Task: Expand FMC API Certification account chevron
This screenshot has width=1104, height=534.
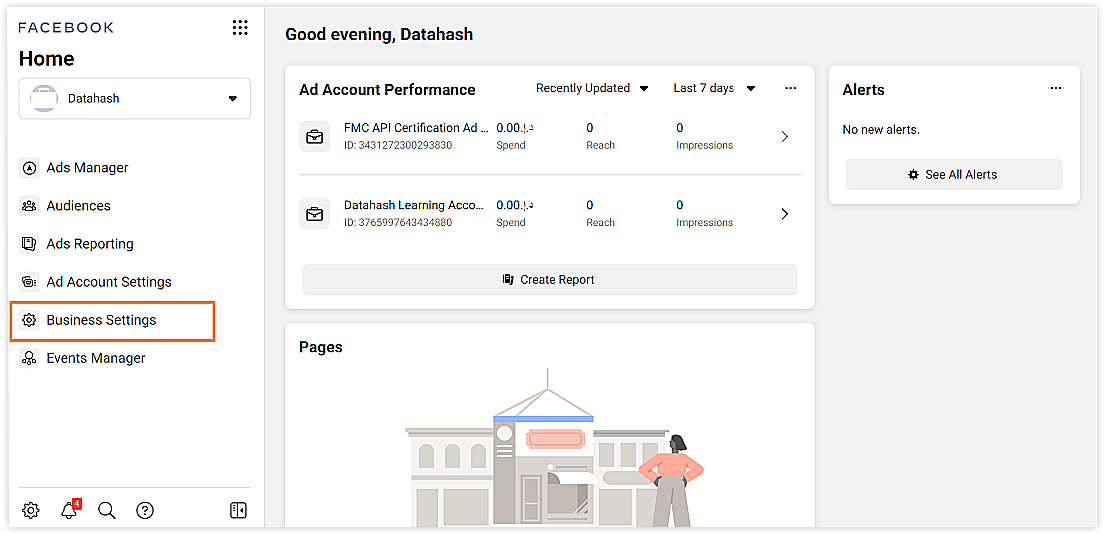Action: [785, 137]
